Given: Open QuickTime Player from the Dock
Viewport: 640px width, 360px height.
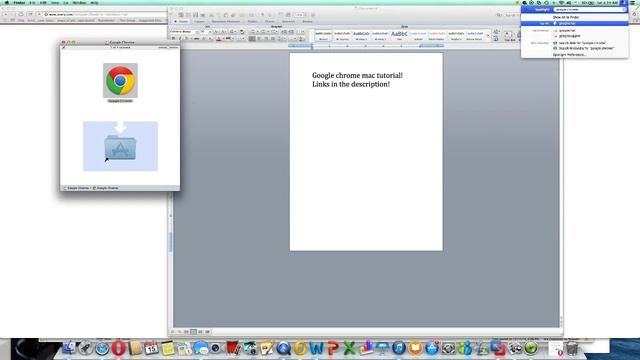Looking at the screenshot, I should point(283,348).
